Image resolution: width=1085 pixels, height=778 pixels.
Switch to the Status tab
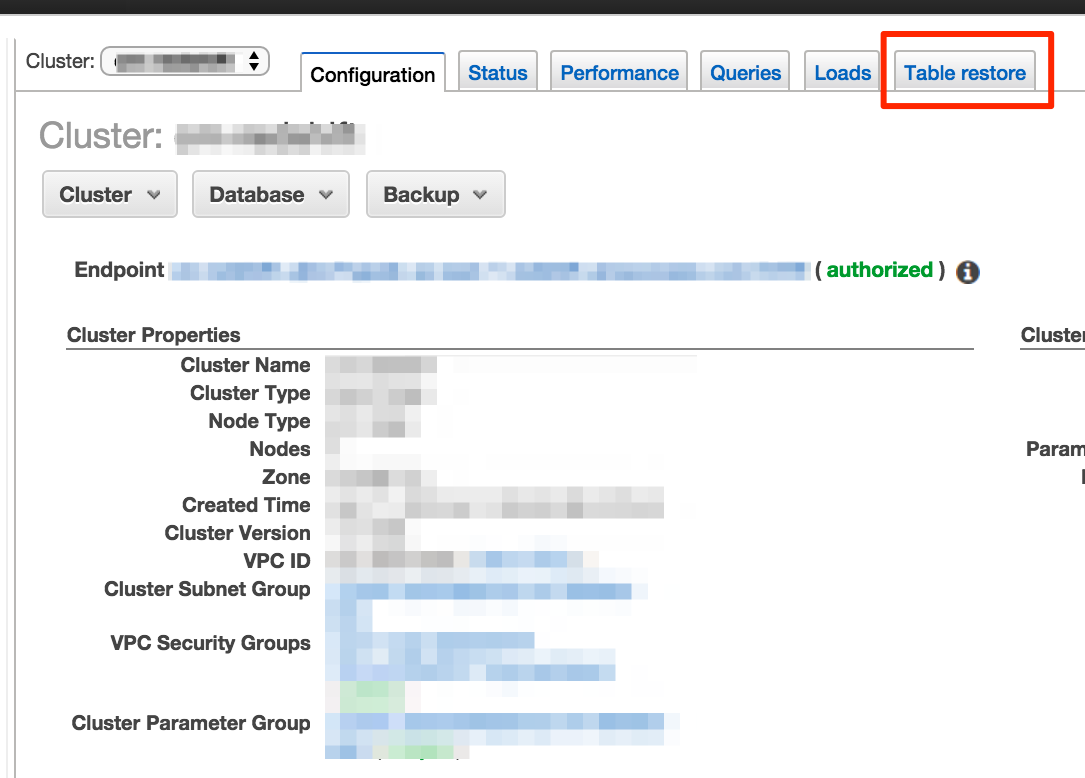pyautogui.click(x=497, y=72)
